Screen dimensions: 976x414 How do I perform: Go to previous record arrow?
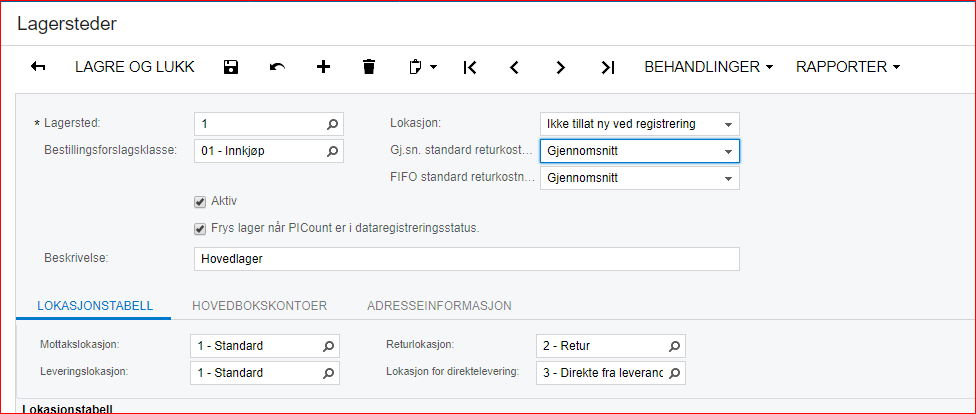click(x=515, y=67)
